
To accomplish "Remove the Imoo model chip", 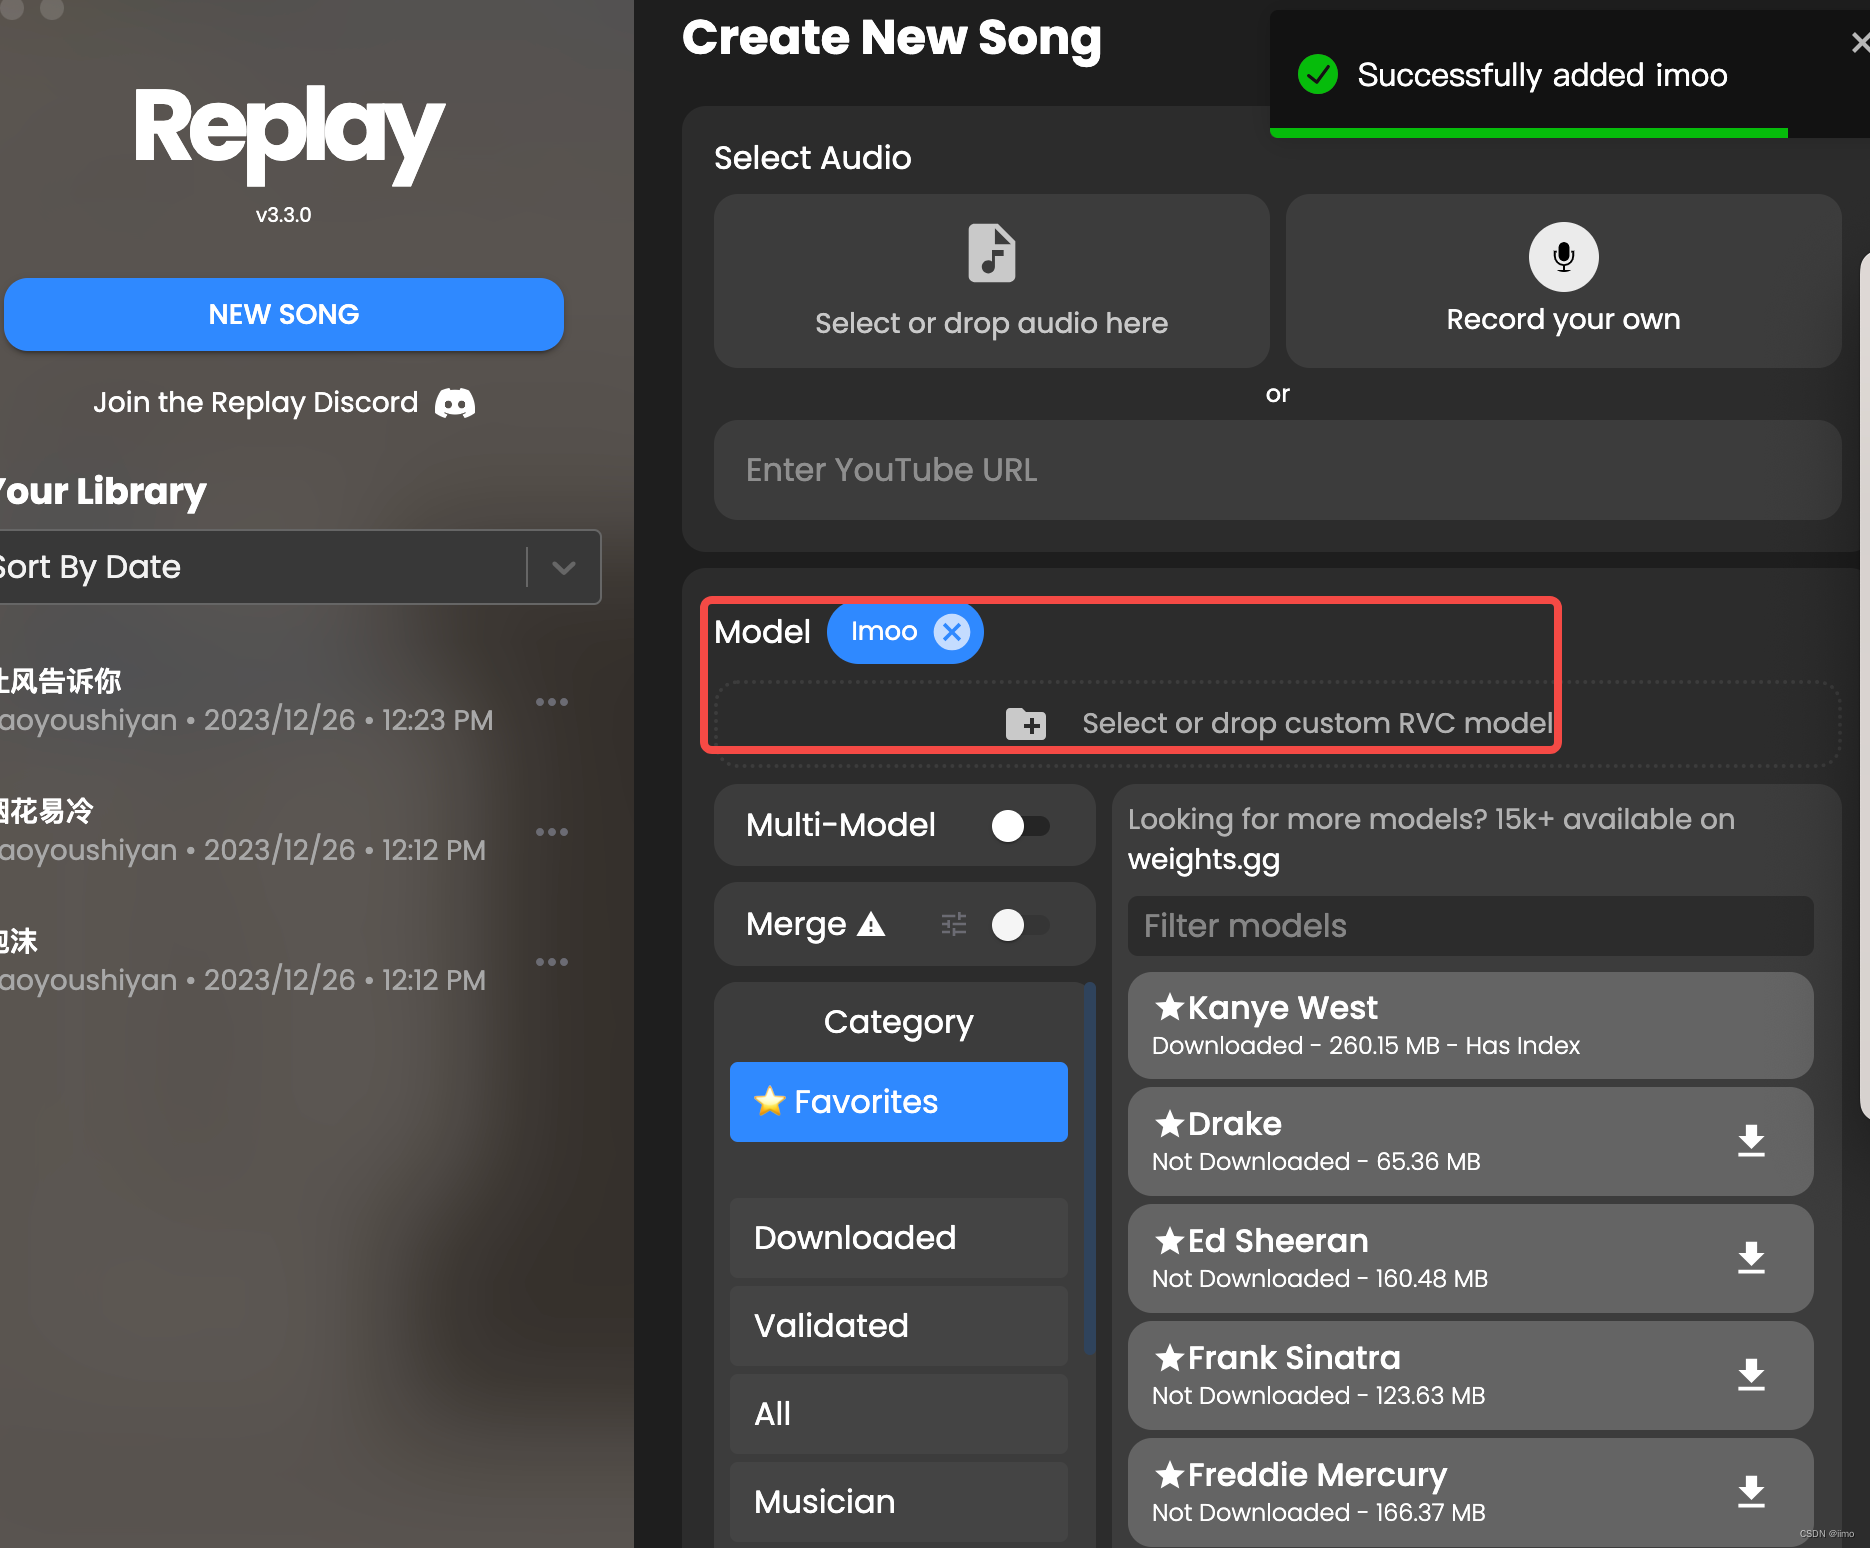I will (951, 632).
